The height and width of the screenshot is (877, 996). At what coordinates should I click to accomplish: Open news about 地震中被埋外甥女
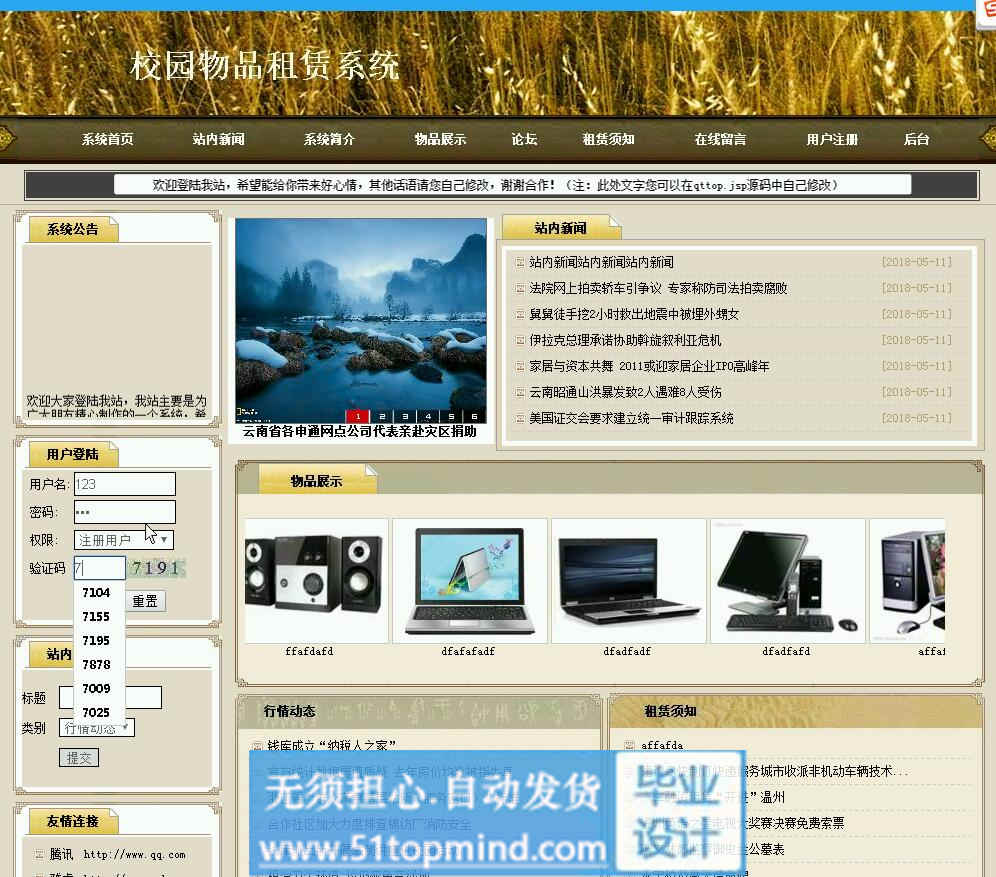click(x=634, y=314)
